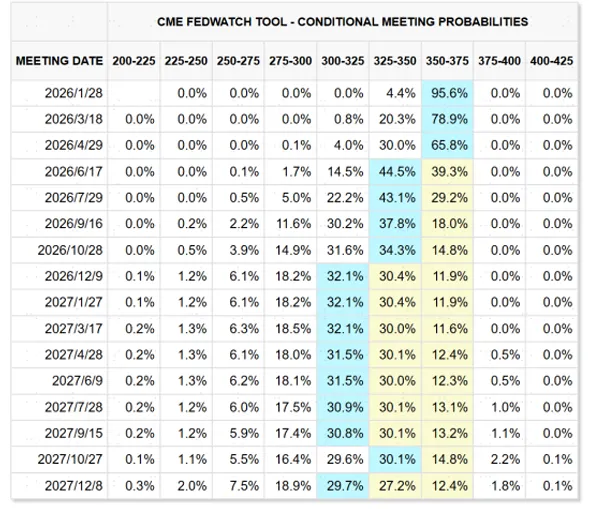Viewport: 594px width, 509px height.
Task: Click the 2.2% cell for 2027/10/27
Action: point(499,460)
